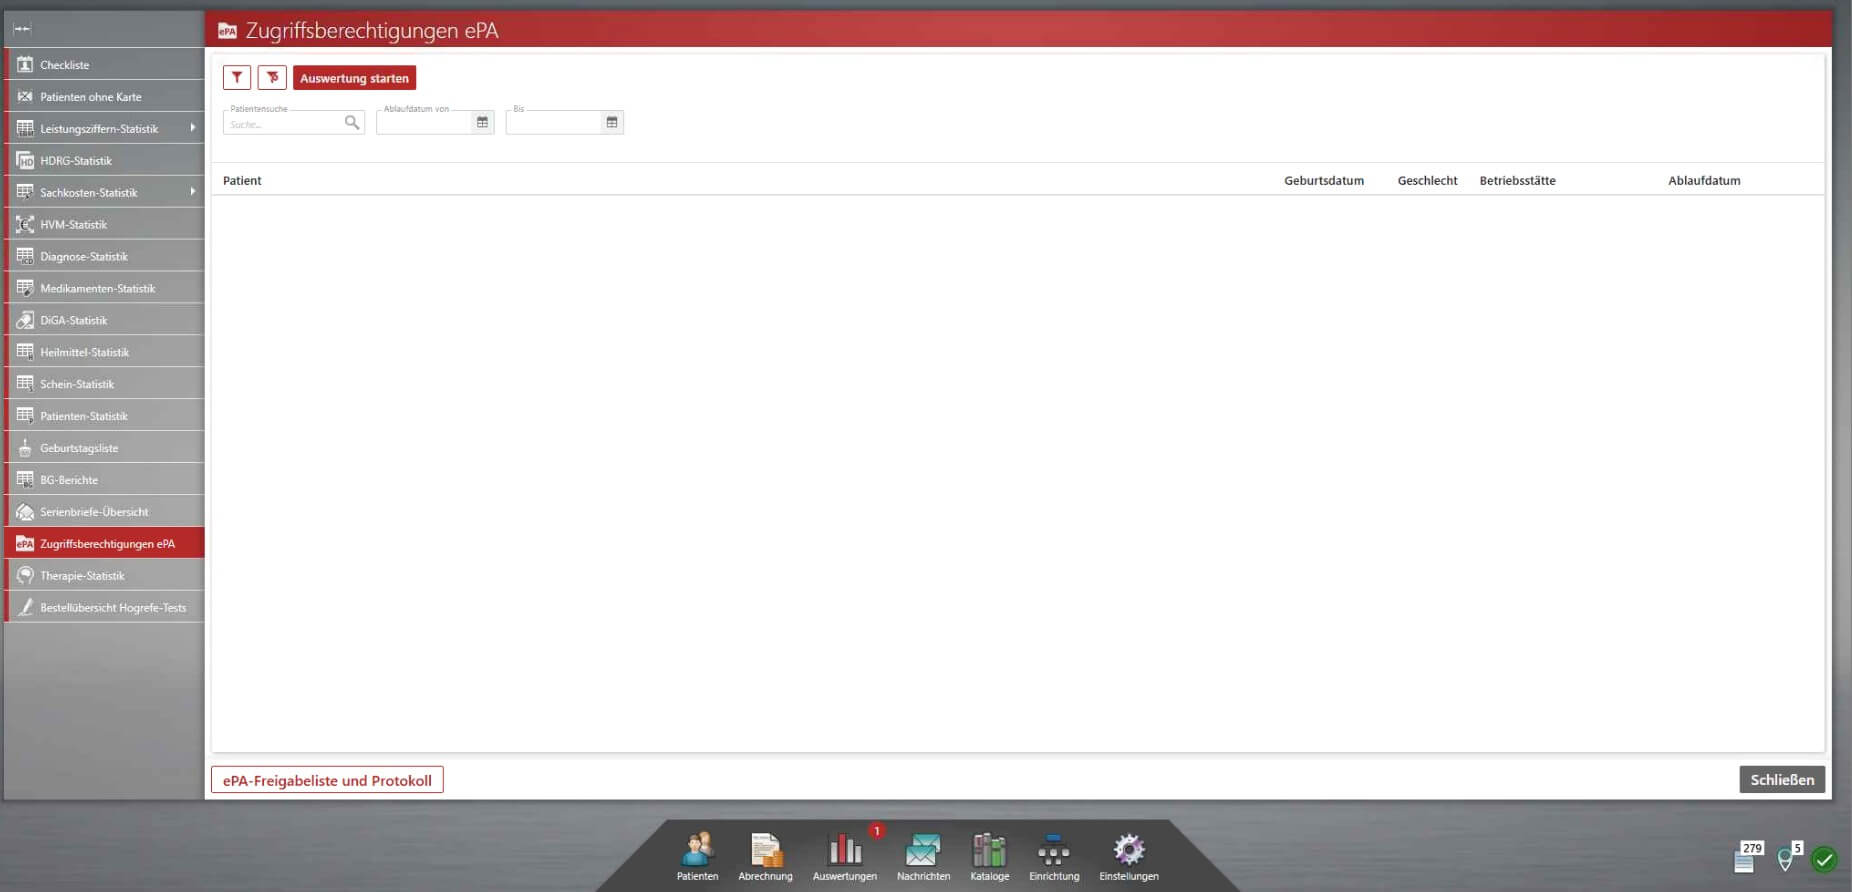Click the clear filter icon

click(272, 78)
